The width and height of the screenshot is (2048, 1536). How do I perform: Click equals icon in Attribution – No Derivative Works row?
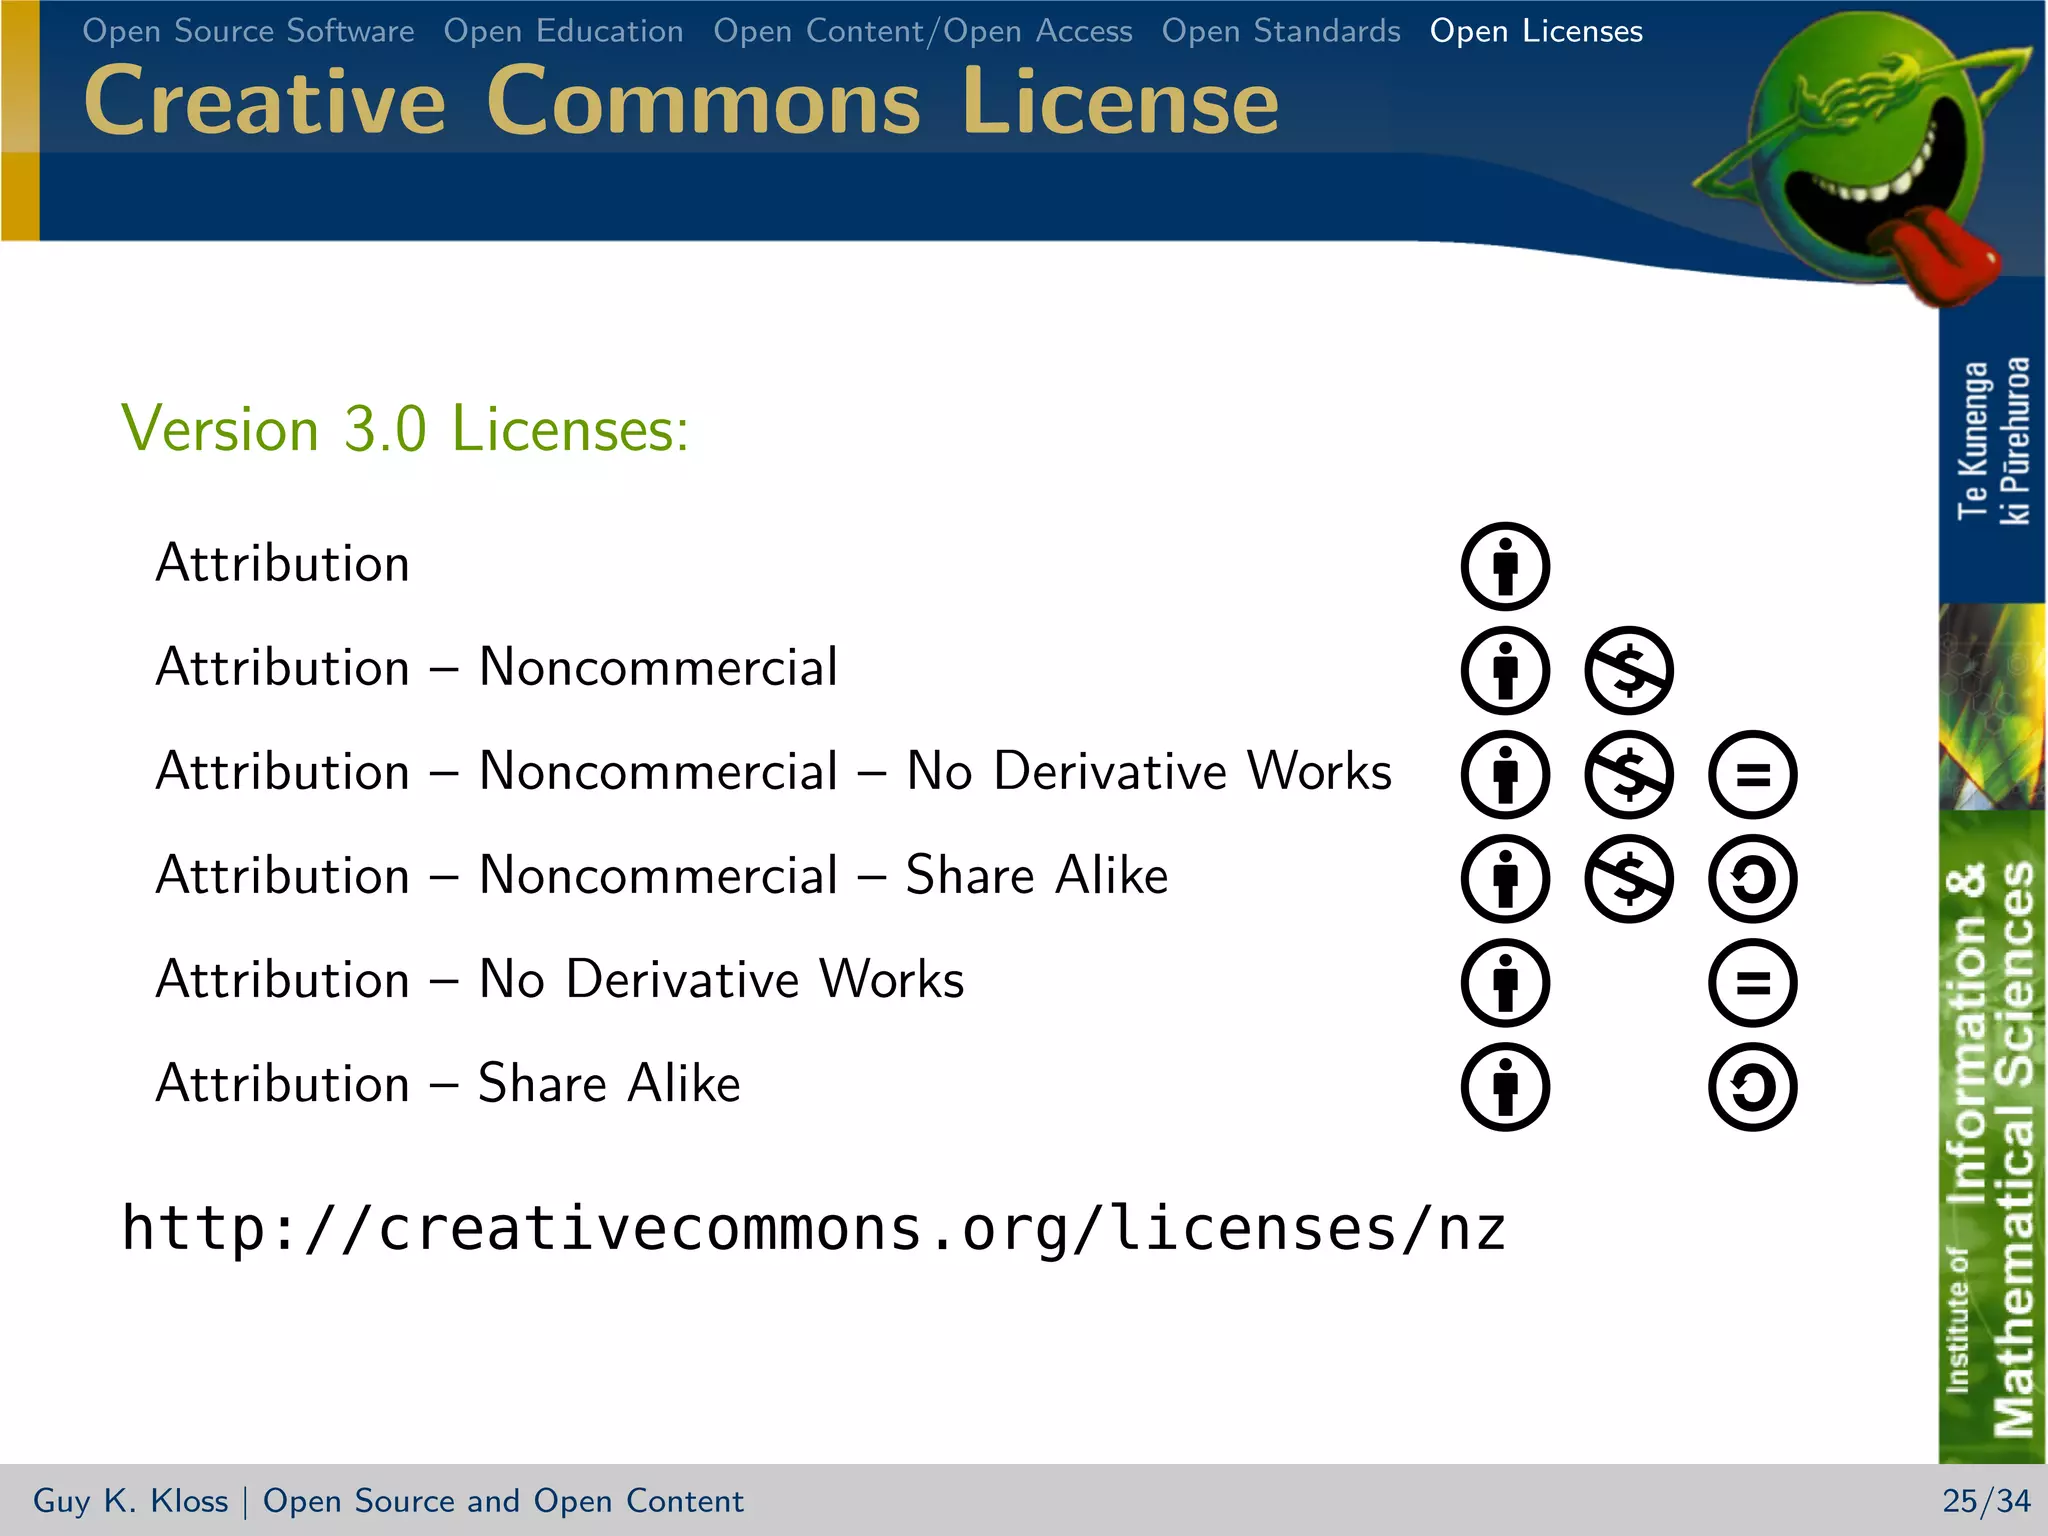[x=1753, y=982]
